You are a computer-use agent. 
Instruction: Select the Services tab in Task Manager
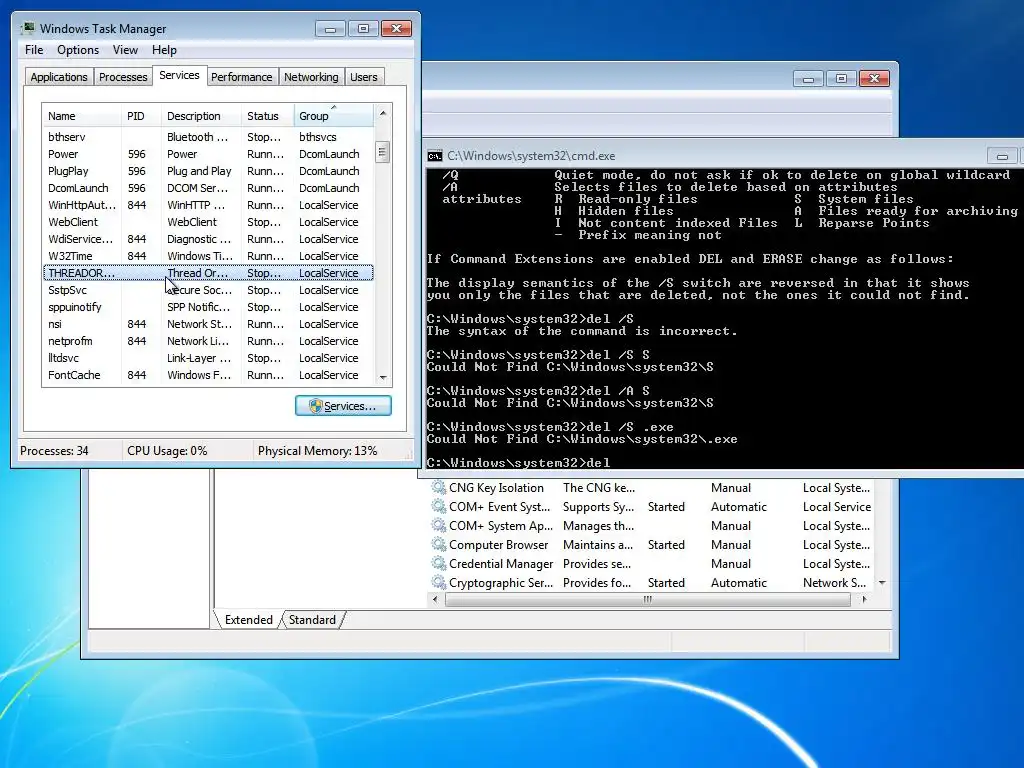(x=179, y=75)
